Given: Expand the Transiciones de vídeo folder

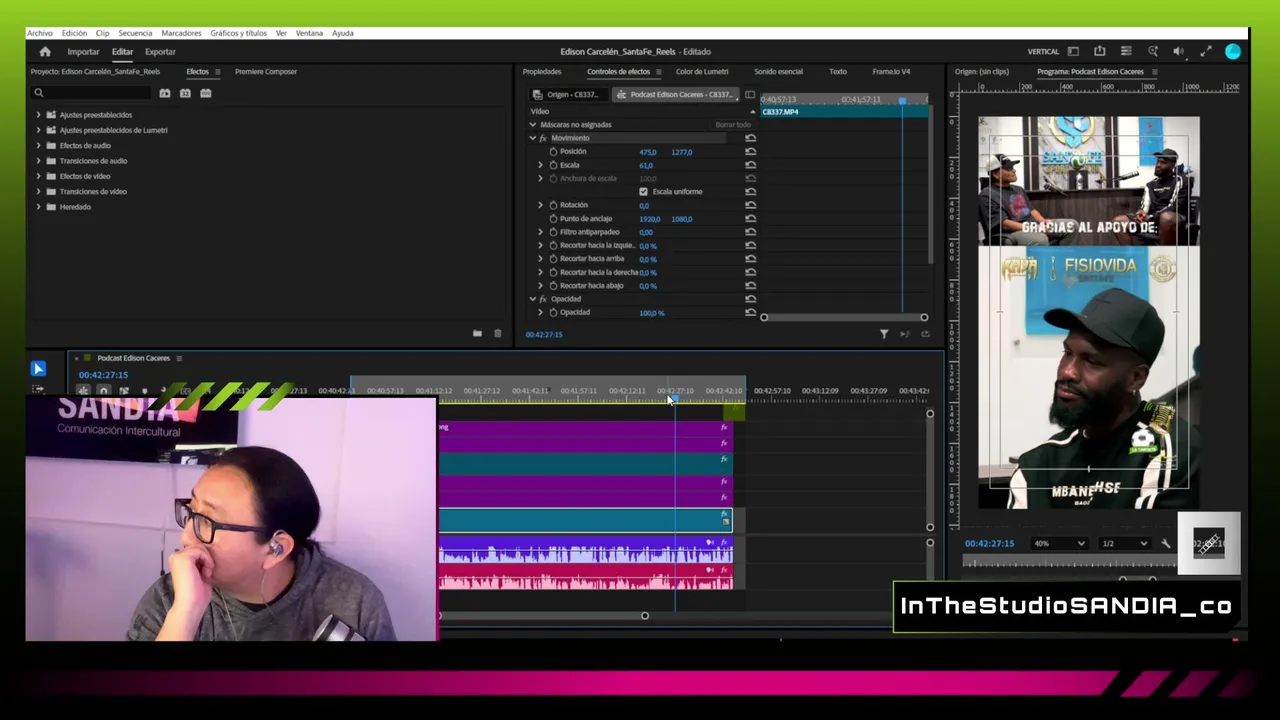Looking at the screenshot, I should click(38, 191).
